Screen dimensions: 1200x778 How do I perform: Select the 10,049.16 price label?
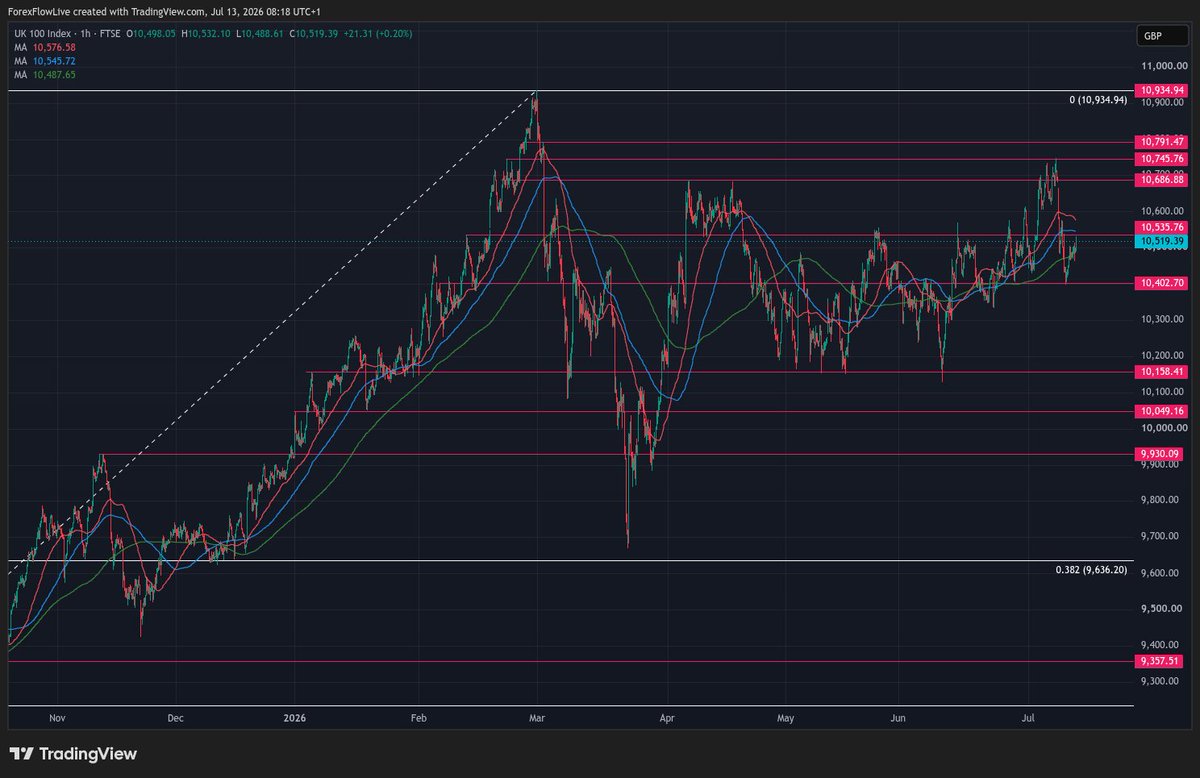1160,411
